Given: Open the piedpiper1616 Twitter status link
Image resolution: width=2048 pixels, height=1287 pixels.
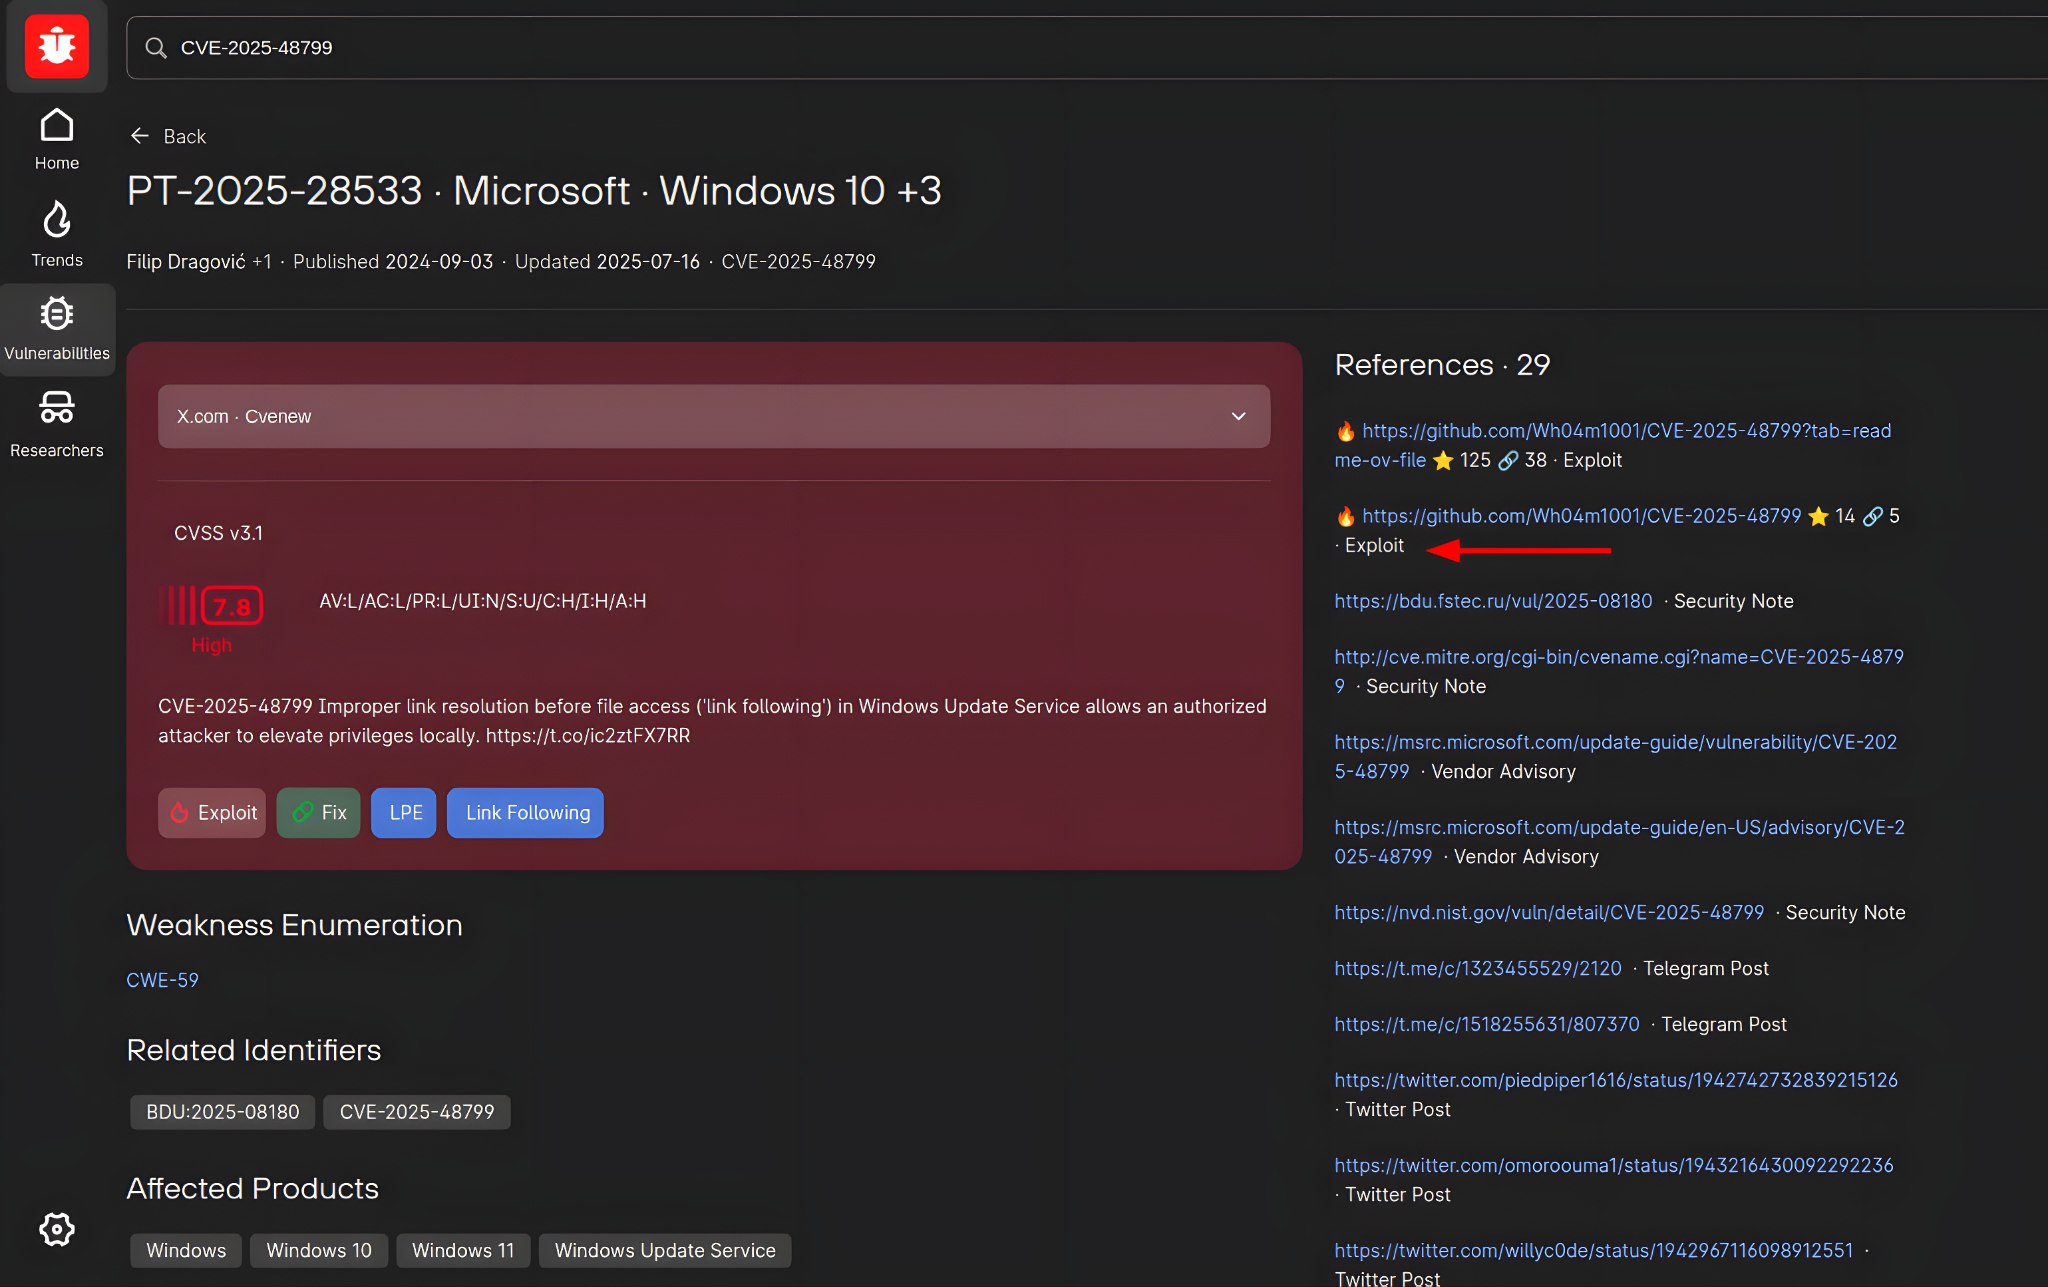Looking at the screenshot, I should pyautogui.click(x=1616, y=1080).
